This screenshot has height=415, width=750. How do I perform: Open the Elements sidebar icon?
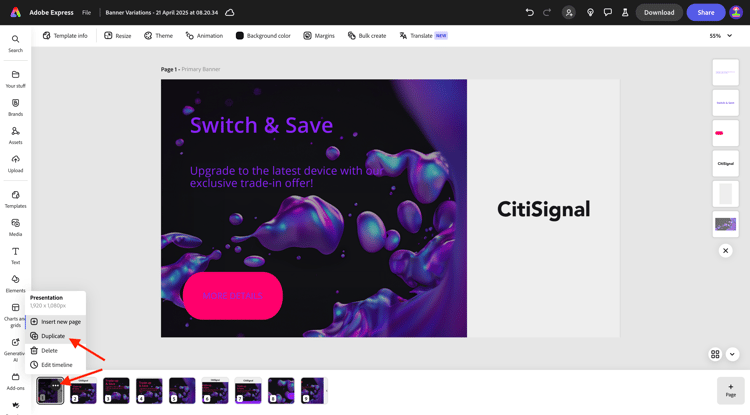(x=15, y=284)
